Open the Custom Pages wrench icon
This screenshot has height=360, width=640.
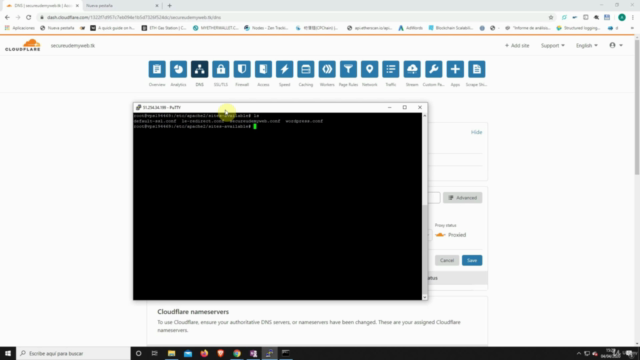[433, 69]
